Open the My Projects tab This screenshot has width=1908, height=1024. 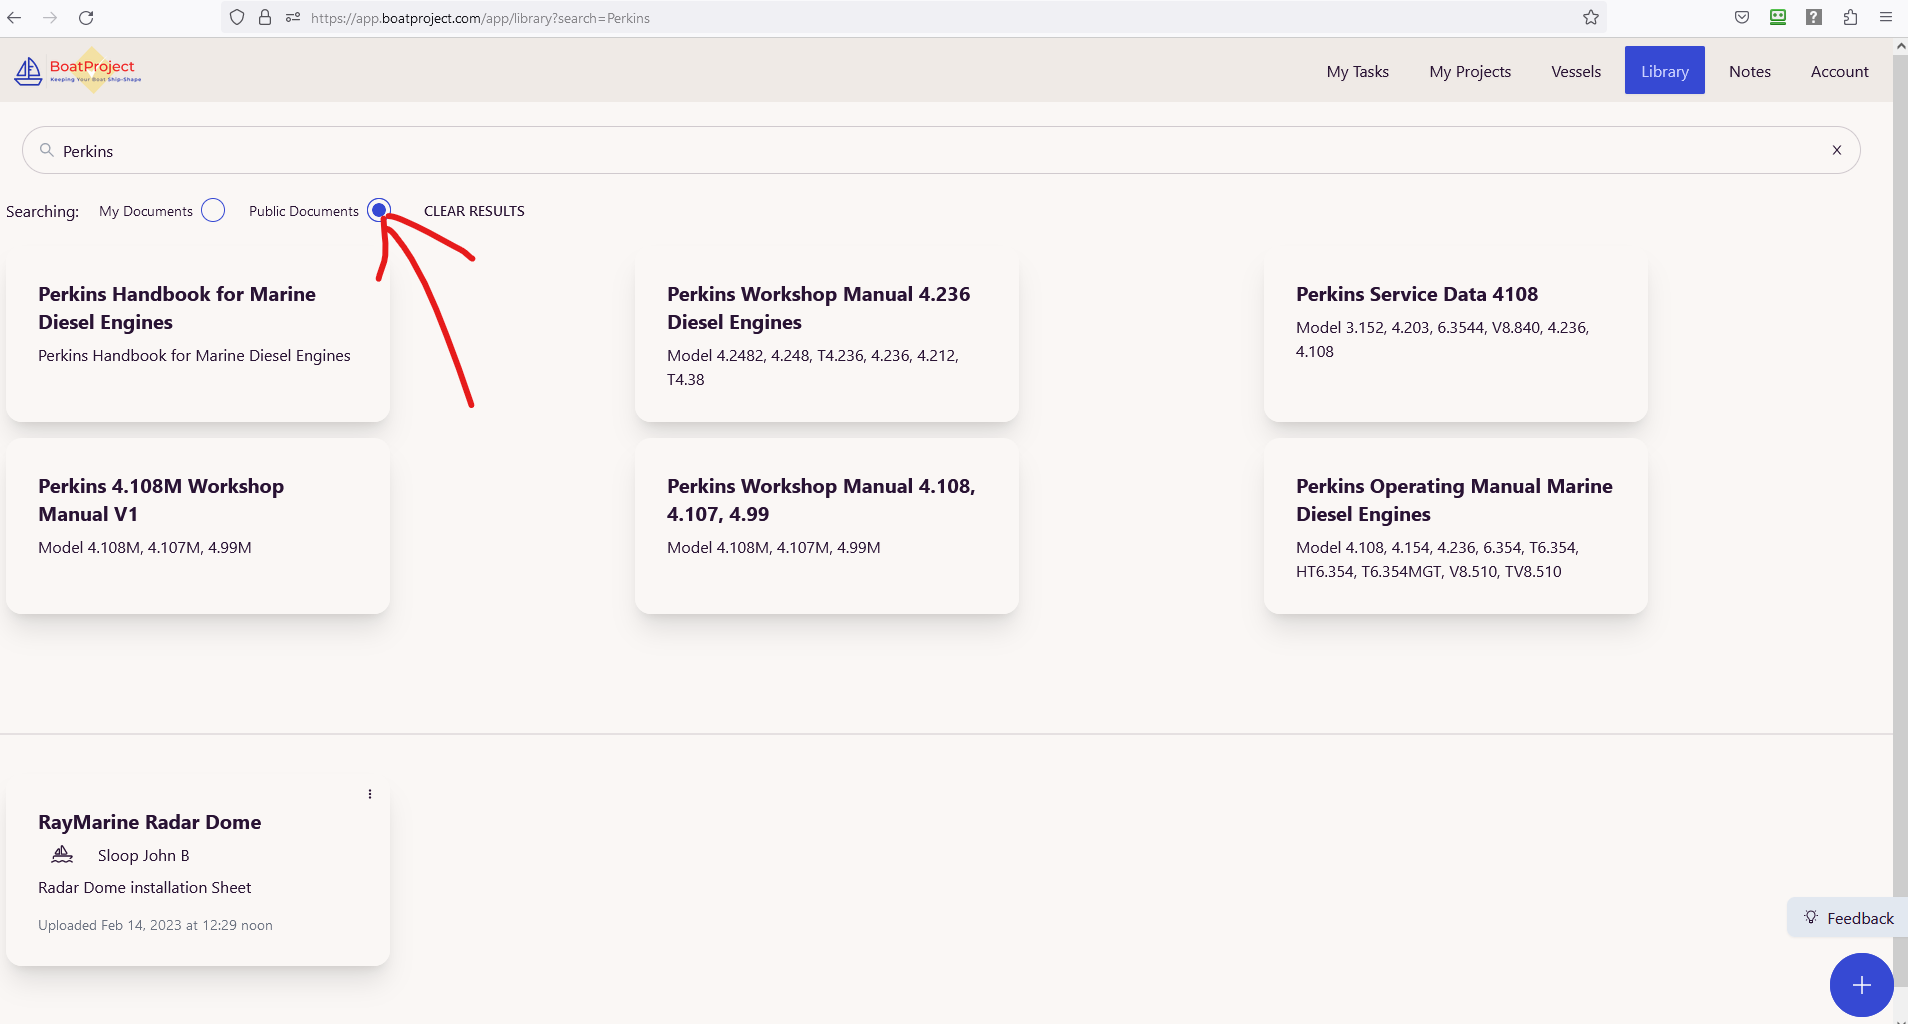pos(1470,71)
